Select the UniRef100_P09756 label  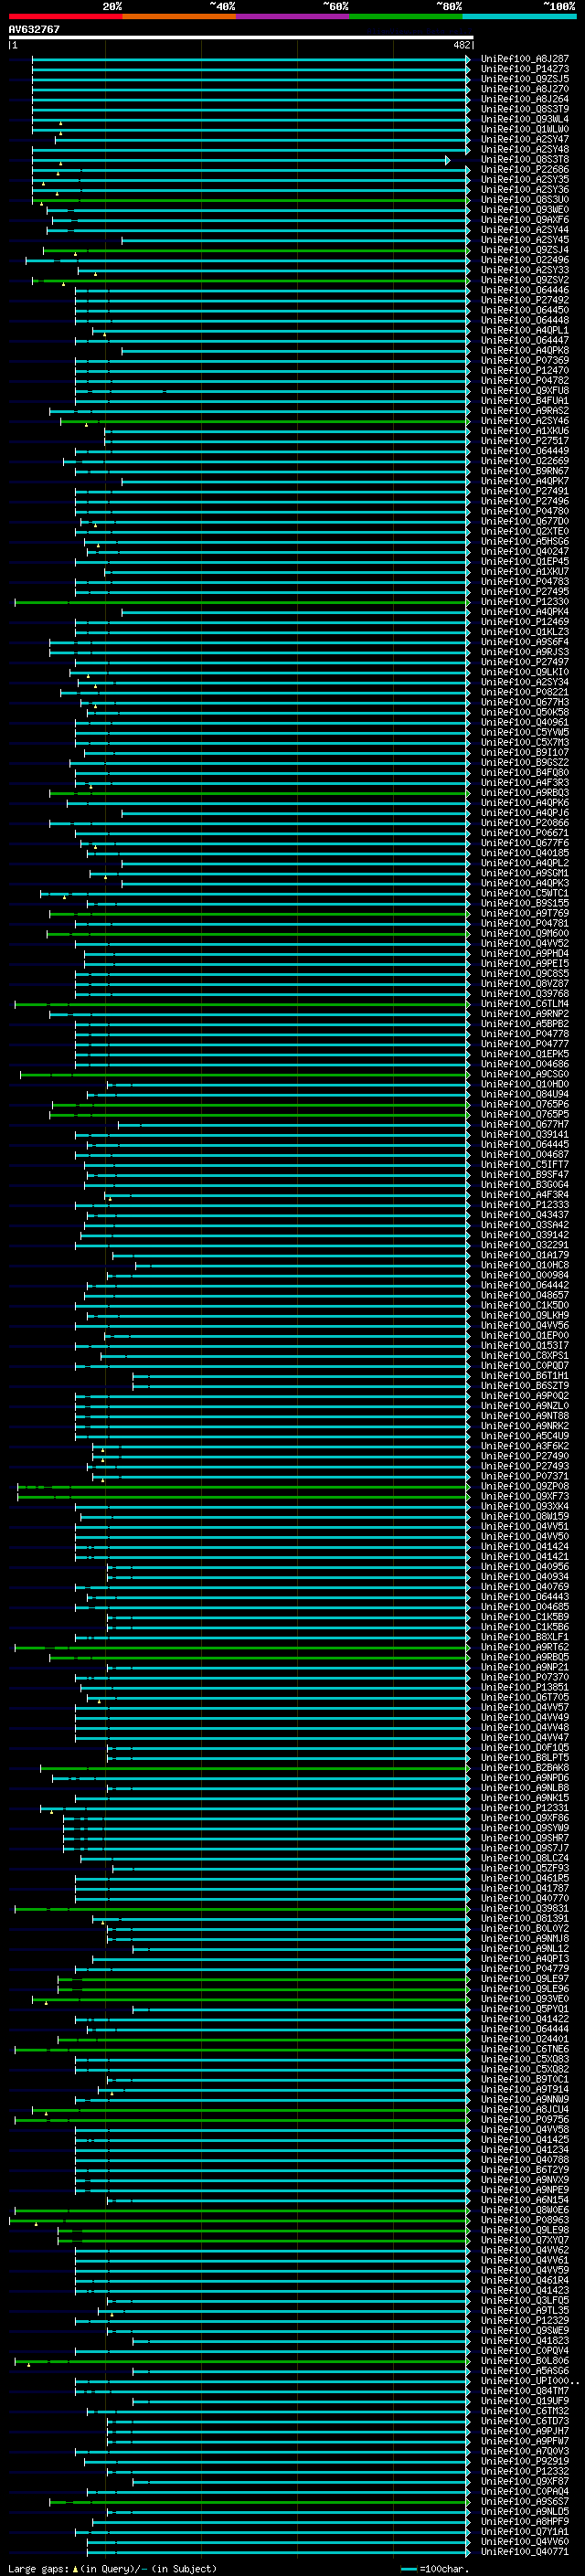525,2119
